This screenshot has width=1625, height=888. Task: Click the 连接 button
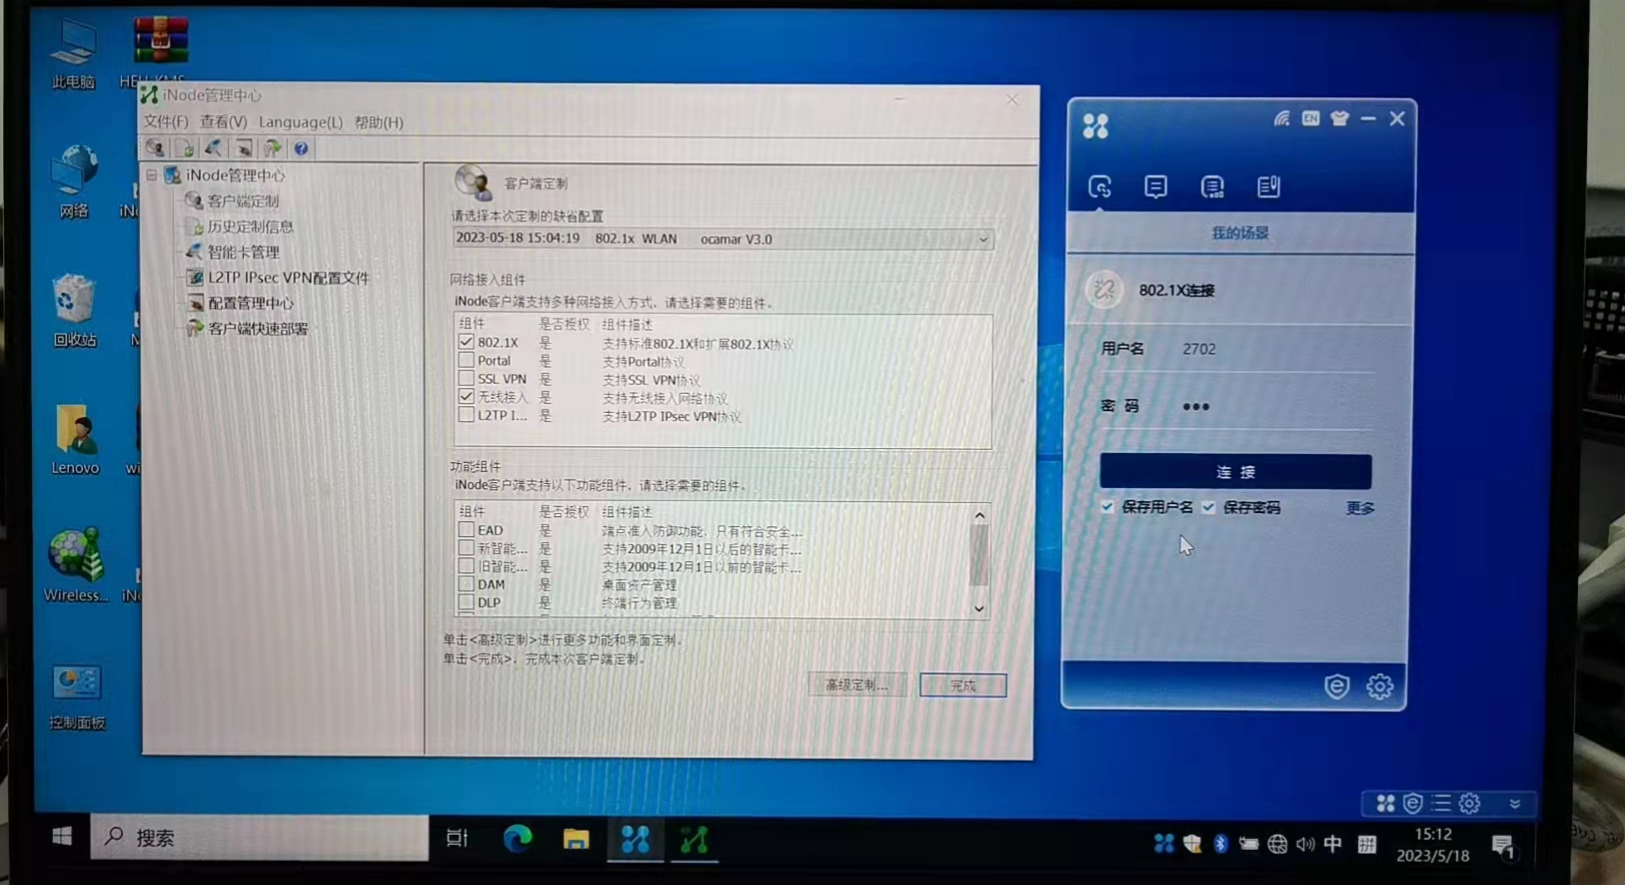1236,472
